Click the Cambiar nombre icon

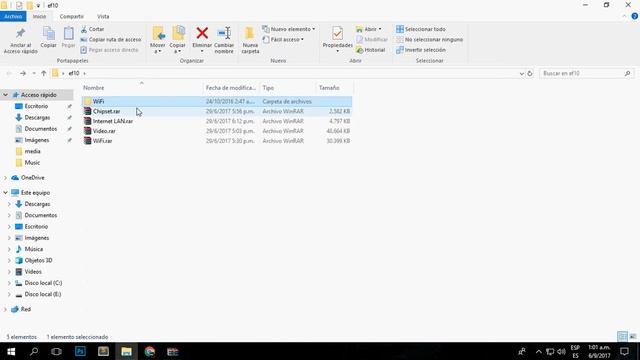point(224,33)
